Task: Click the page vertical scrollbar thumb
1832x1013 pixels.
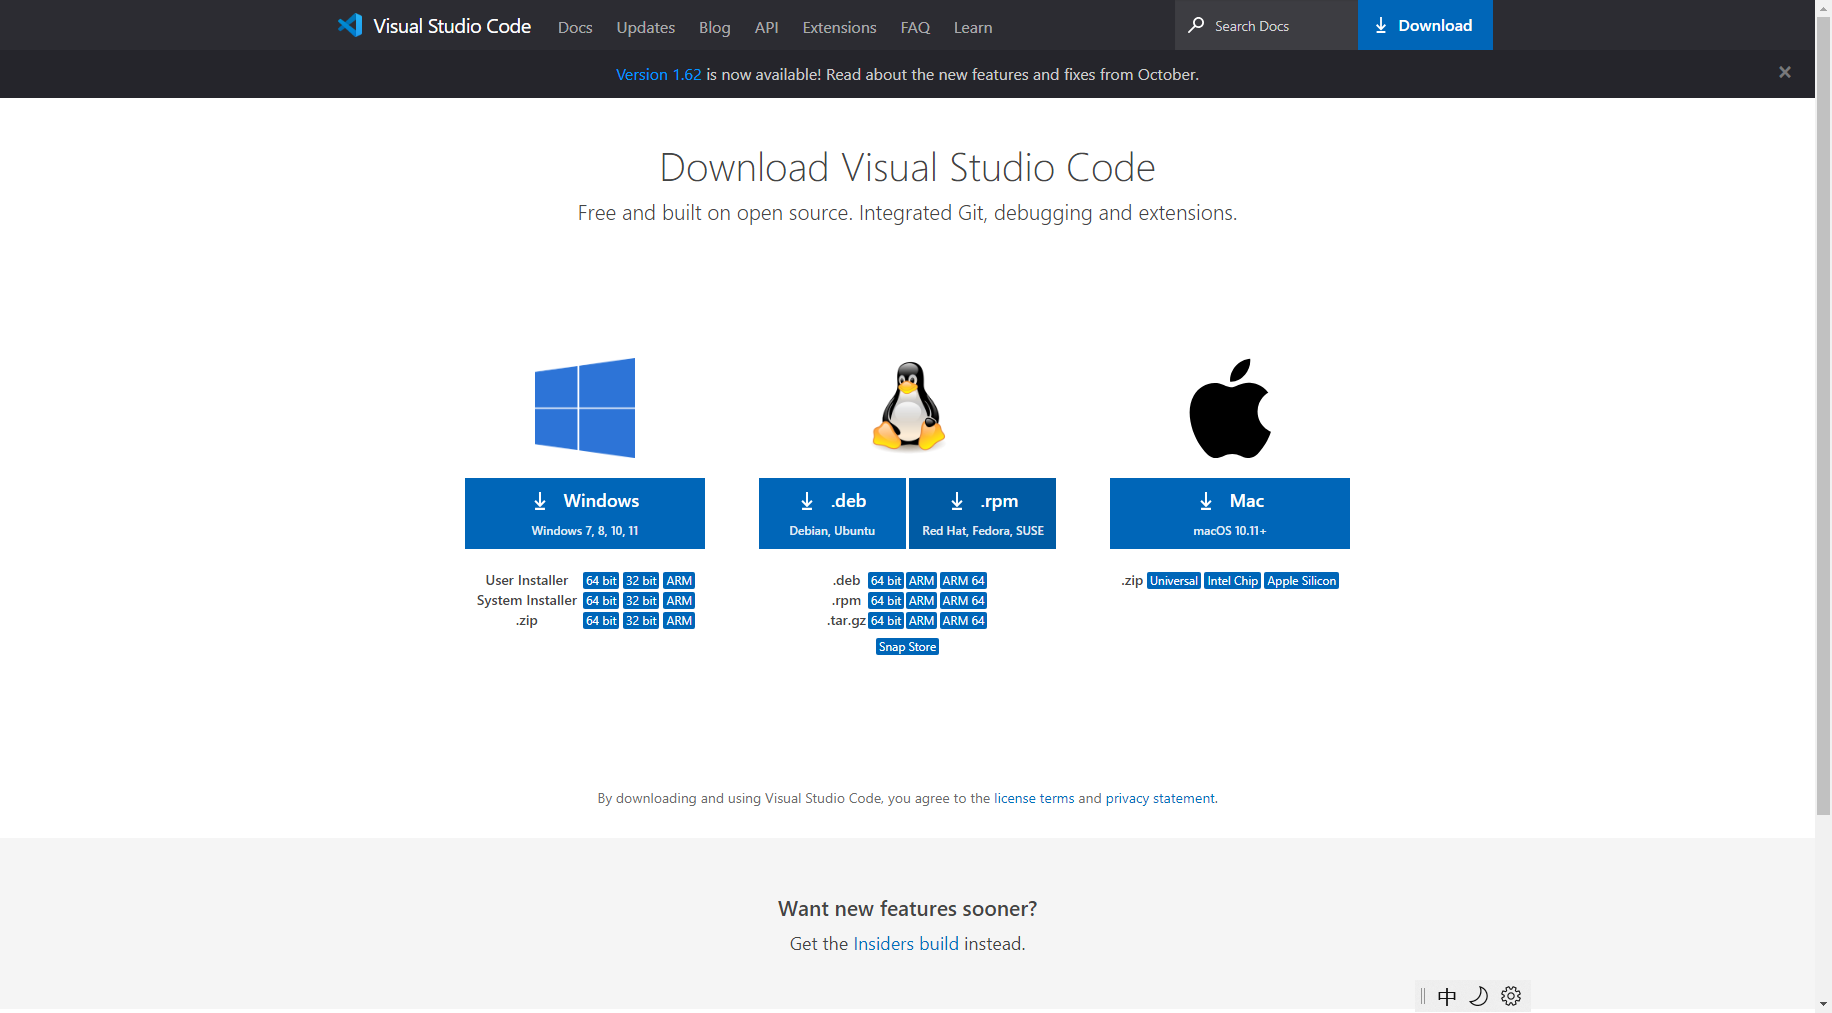Action: [1823, 415]
